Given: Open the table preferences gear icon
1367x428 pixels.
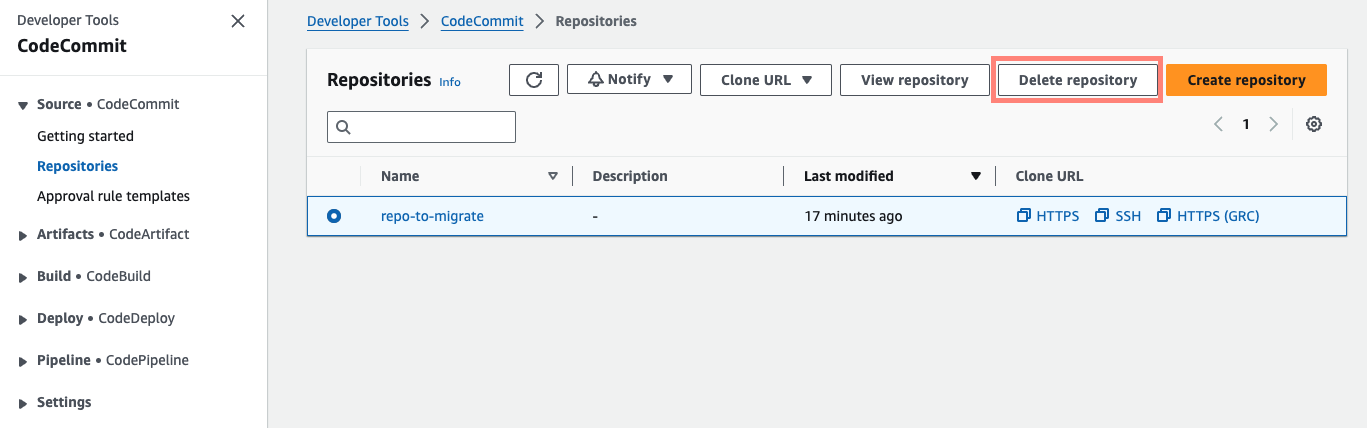Looking at the screenshot, I should [x=1314, y=125].
